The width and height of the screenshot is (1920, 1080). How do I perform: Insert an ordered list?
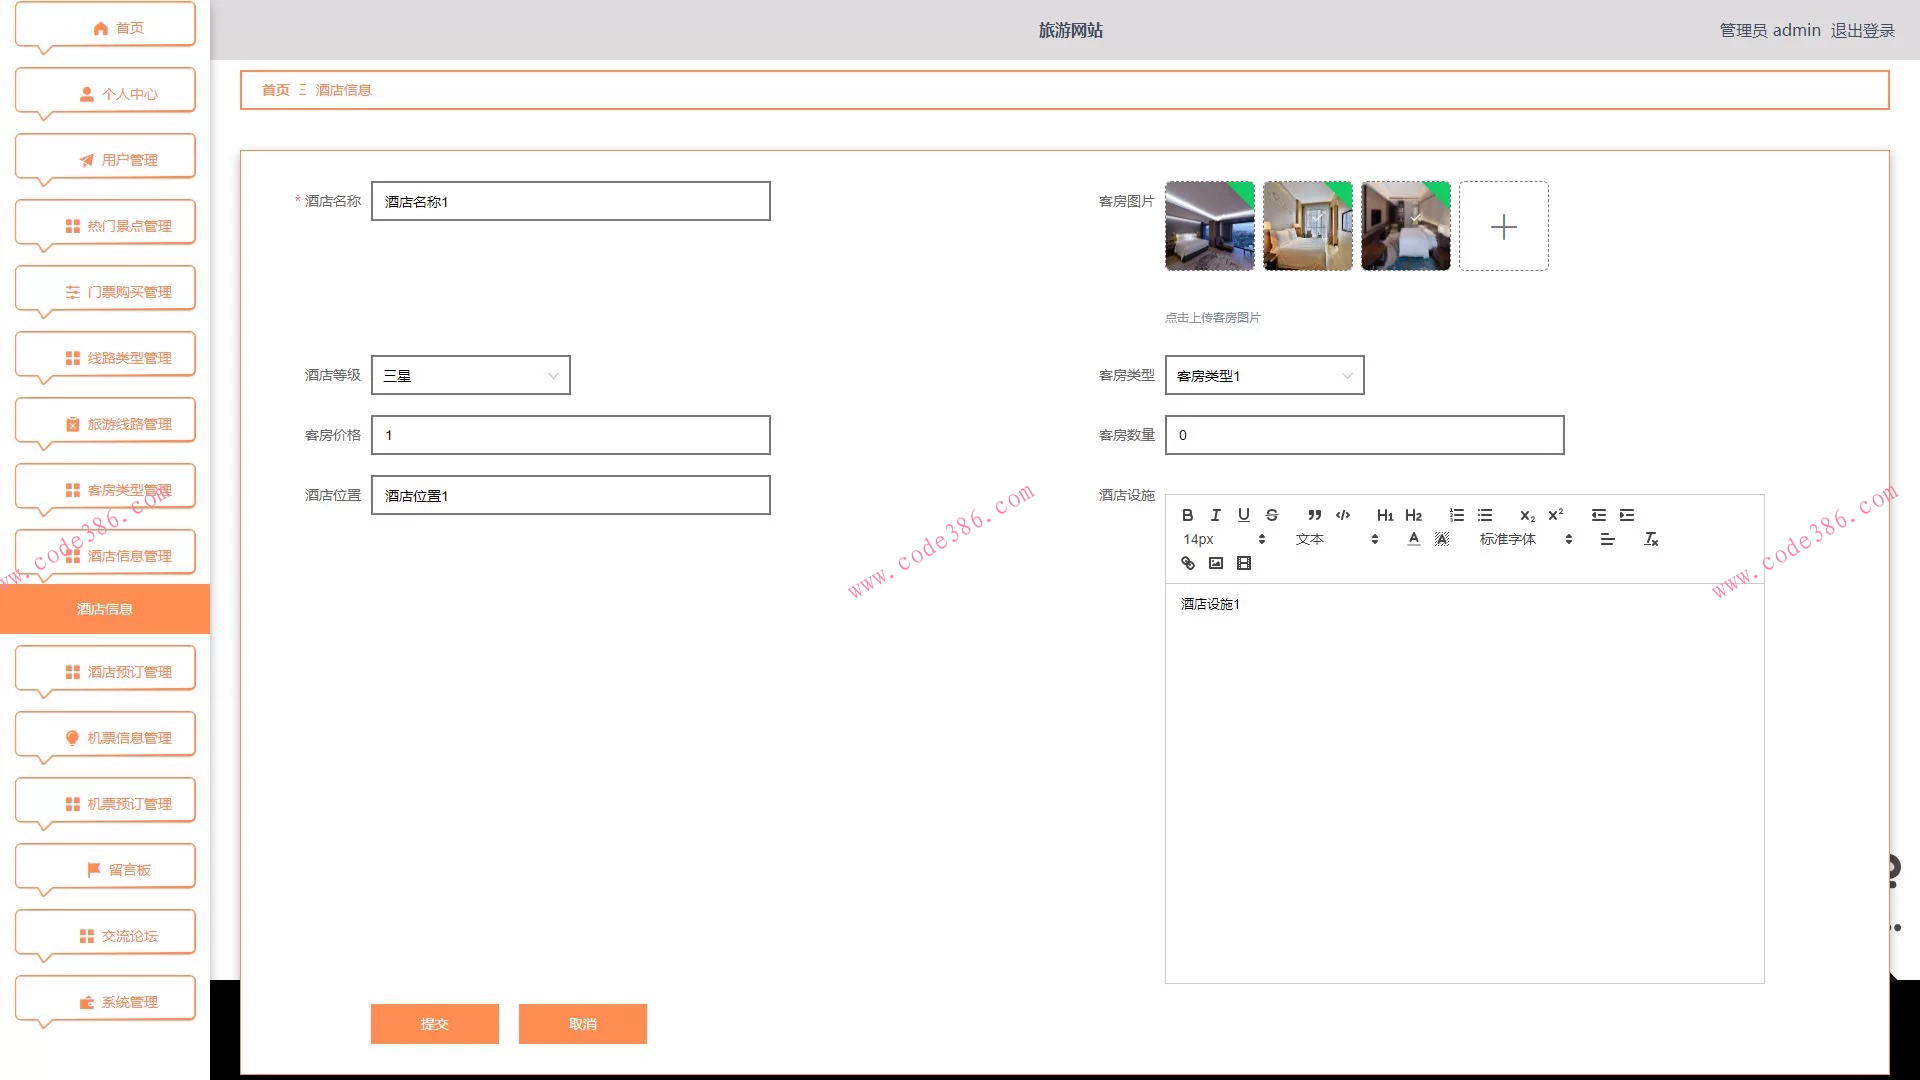[x=1456, y=515]
